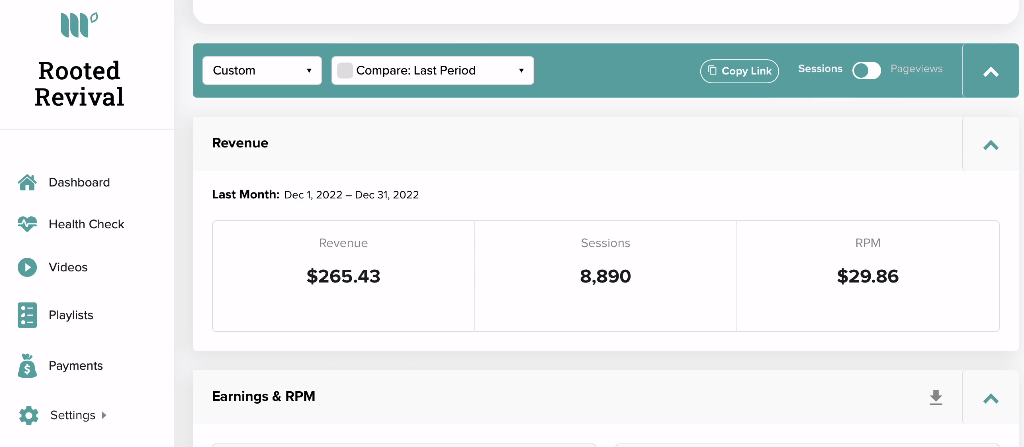Open the Playlists list icon

(27, 315)
